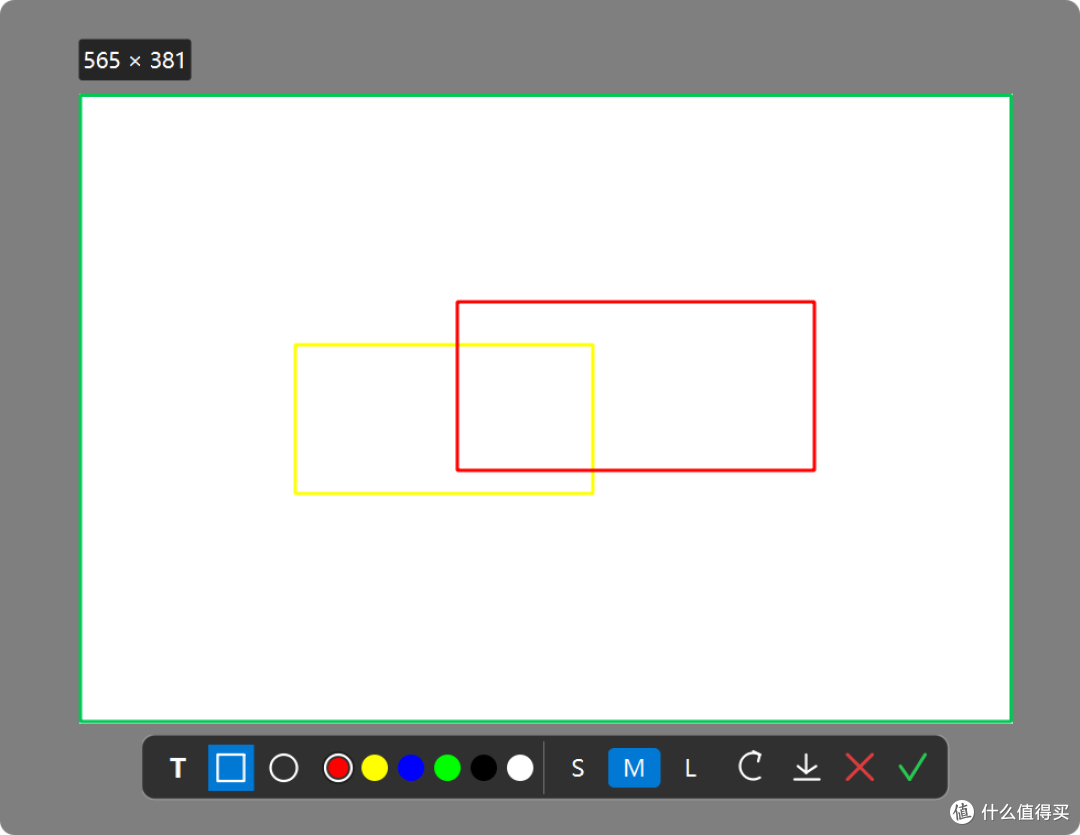This screenshot has height=835, width=1080.
Task: Pick the blue color swatch
Action: click(x=411, y=767)
